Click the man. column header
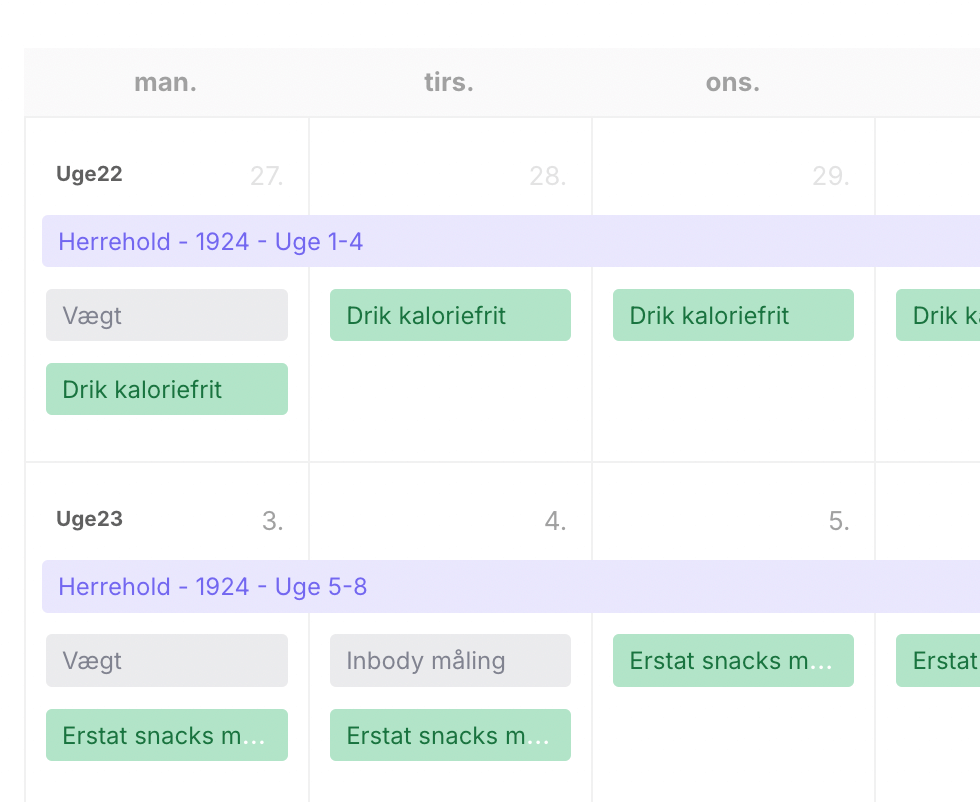980x802 pixels. (x=166, y=83)
